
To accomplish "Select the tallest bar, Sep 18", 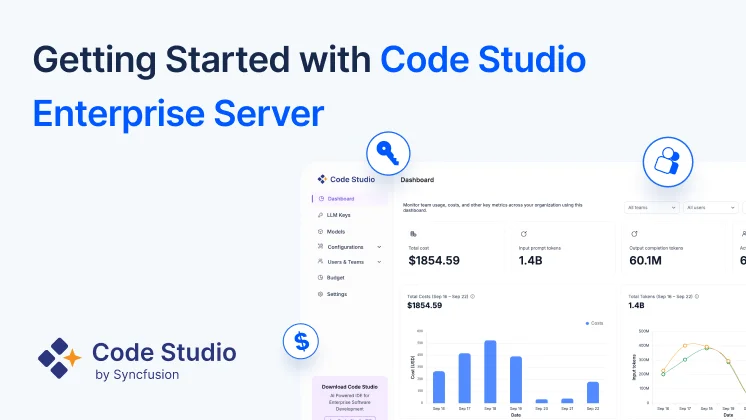I will (490, 371).
